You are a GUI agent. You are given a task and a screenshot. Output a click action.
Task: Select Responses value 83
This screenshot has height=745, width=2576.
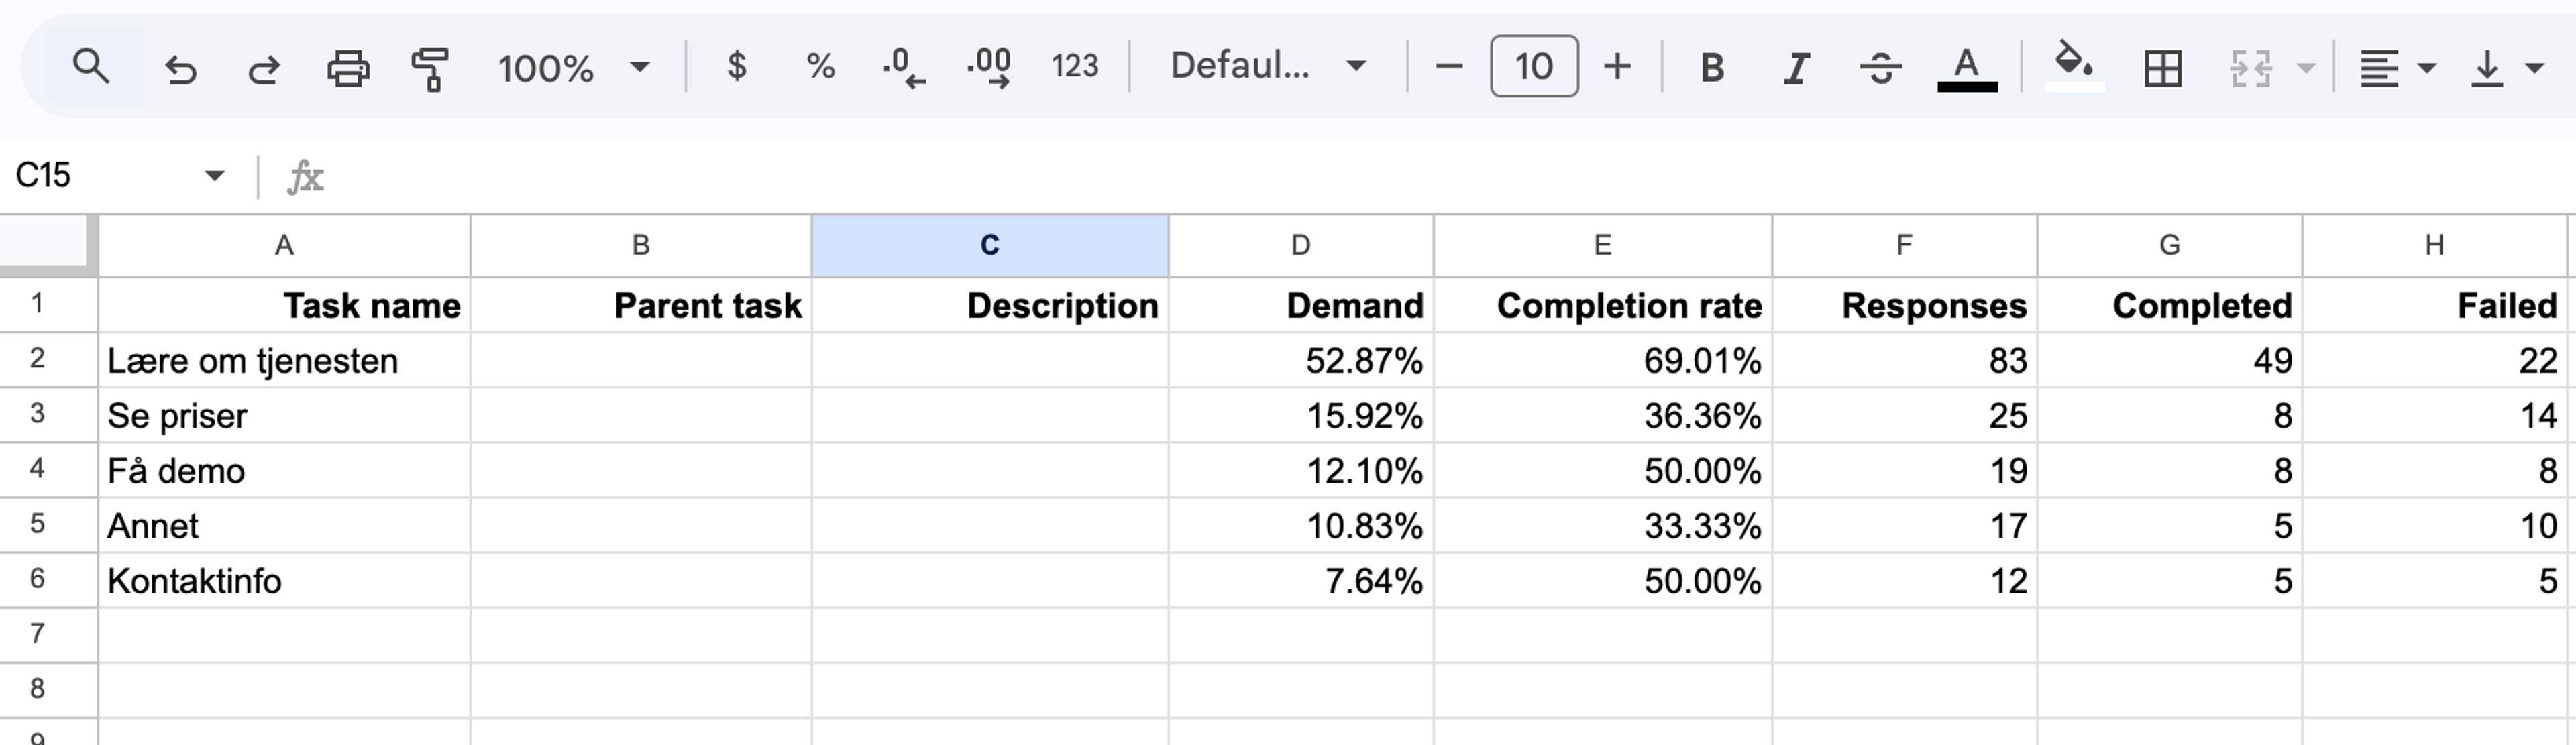coord(1904,360)
